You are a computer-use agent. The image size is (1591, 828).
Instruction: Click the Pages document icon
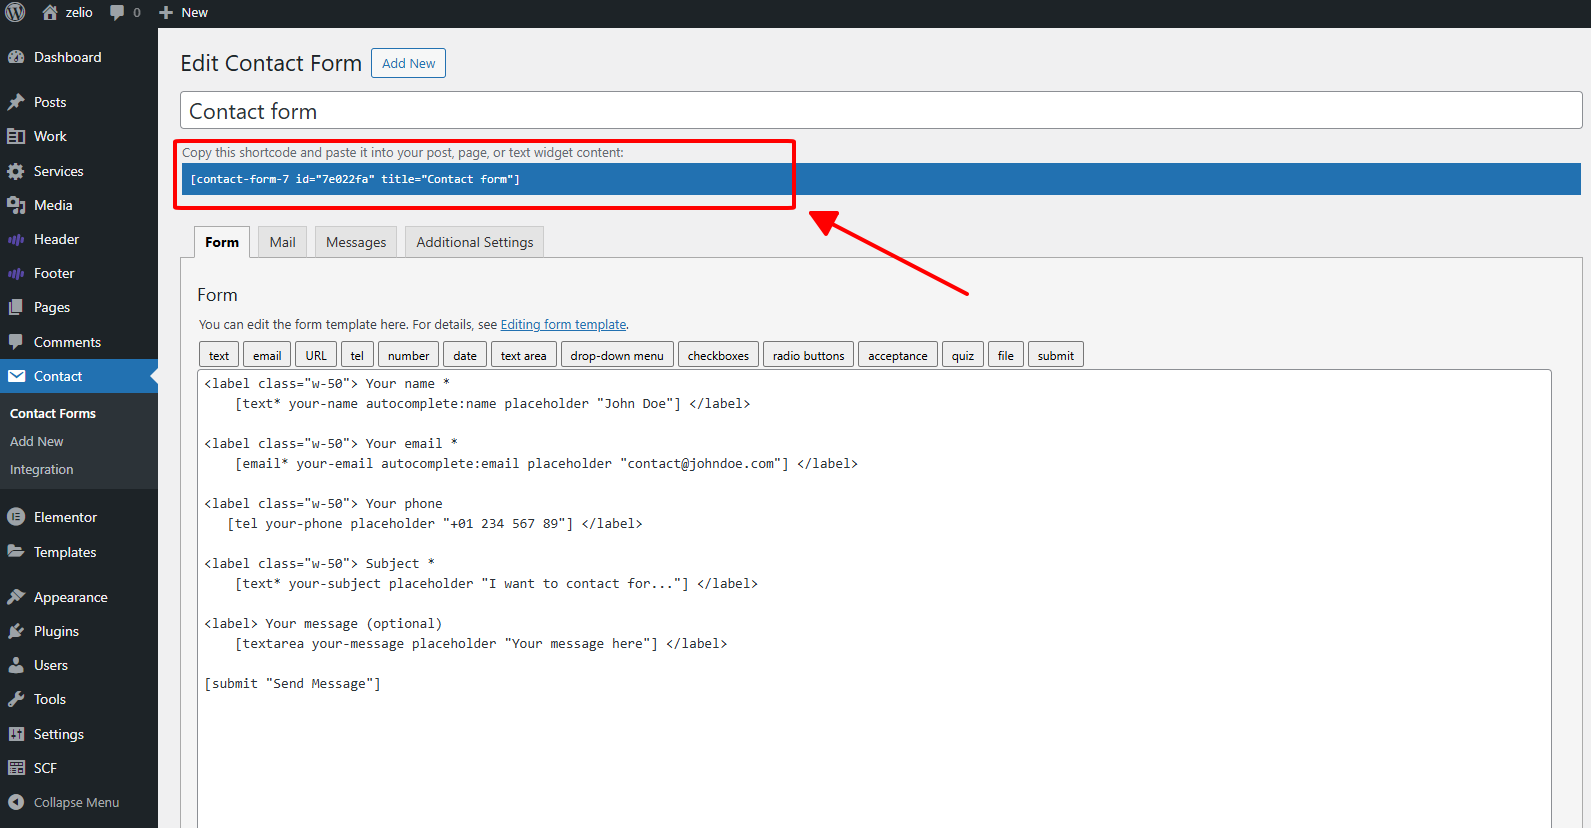point(16,307)
